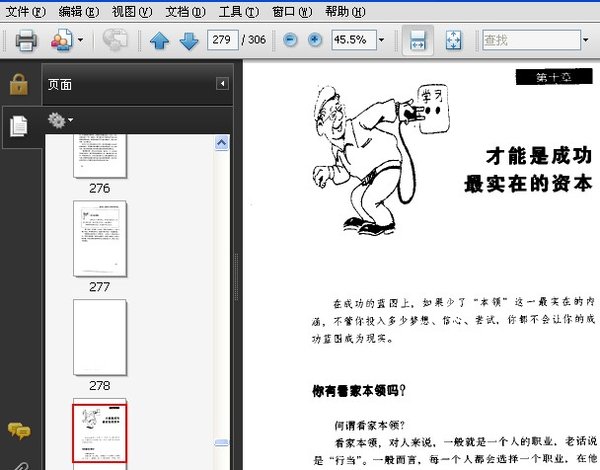Click the 查找 search field
Image resolution: width=600 pixels, height=470 pixels.
[x=532, y=40]
